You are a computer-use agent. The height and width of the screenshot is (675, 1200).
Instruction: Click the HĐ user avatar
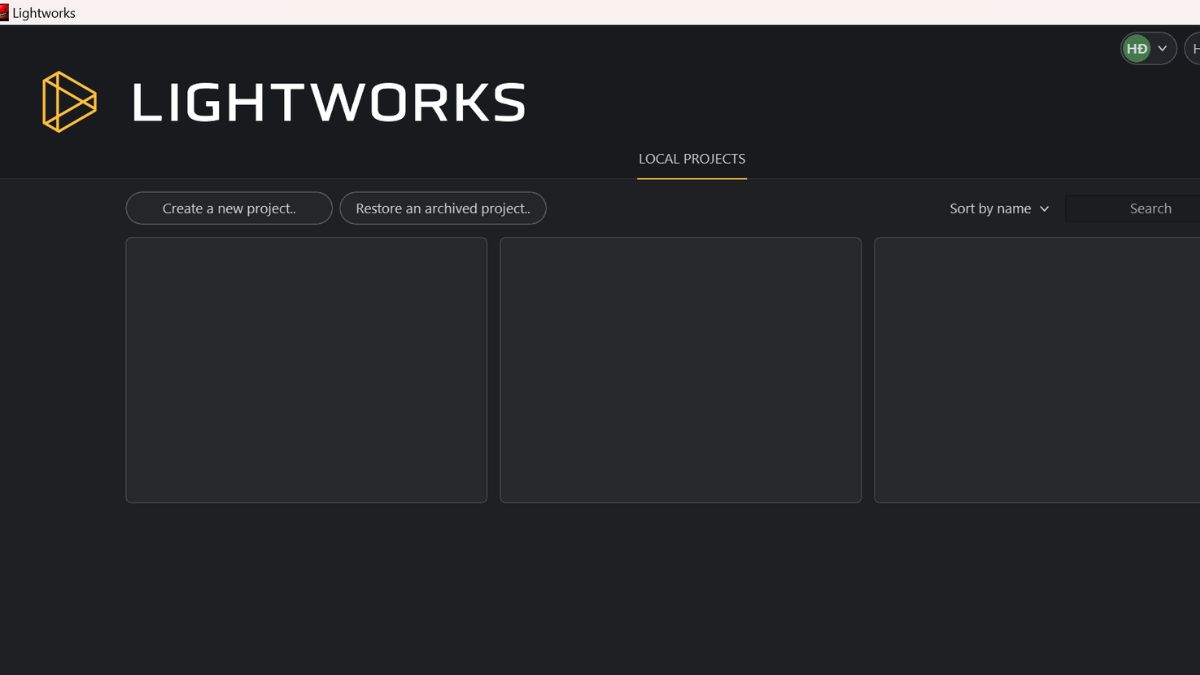pyautogui.click(x=1137, y=48)
